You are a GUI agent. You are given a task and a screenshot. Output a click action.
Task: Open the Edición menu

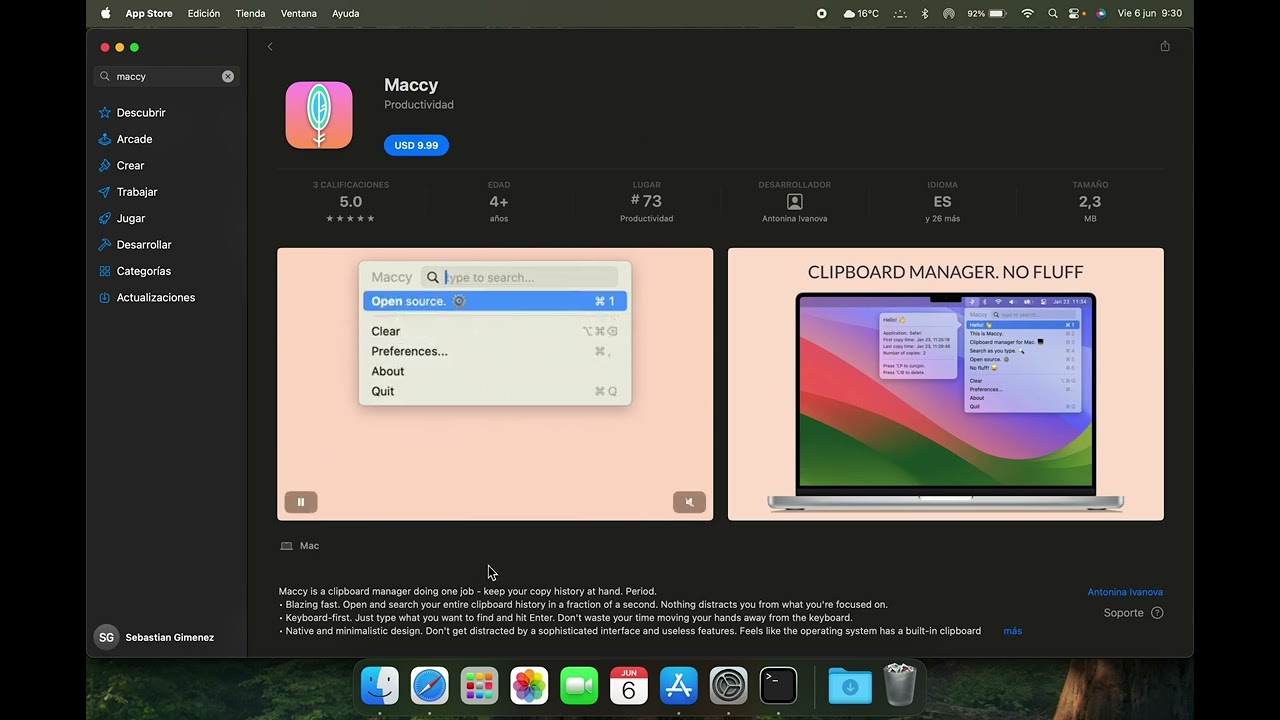tap(204, 13)
